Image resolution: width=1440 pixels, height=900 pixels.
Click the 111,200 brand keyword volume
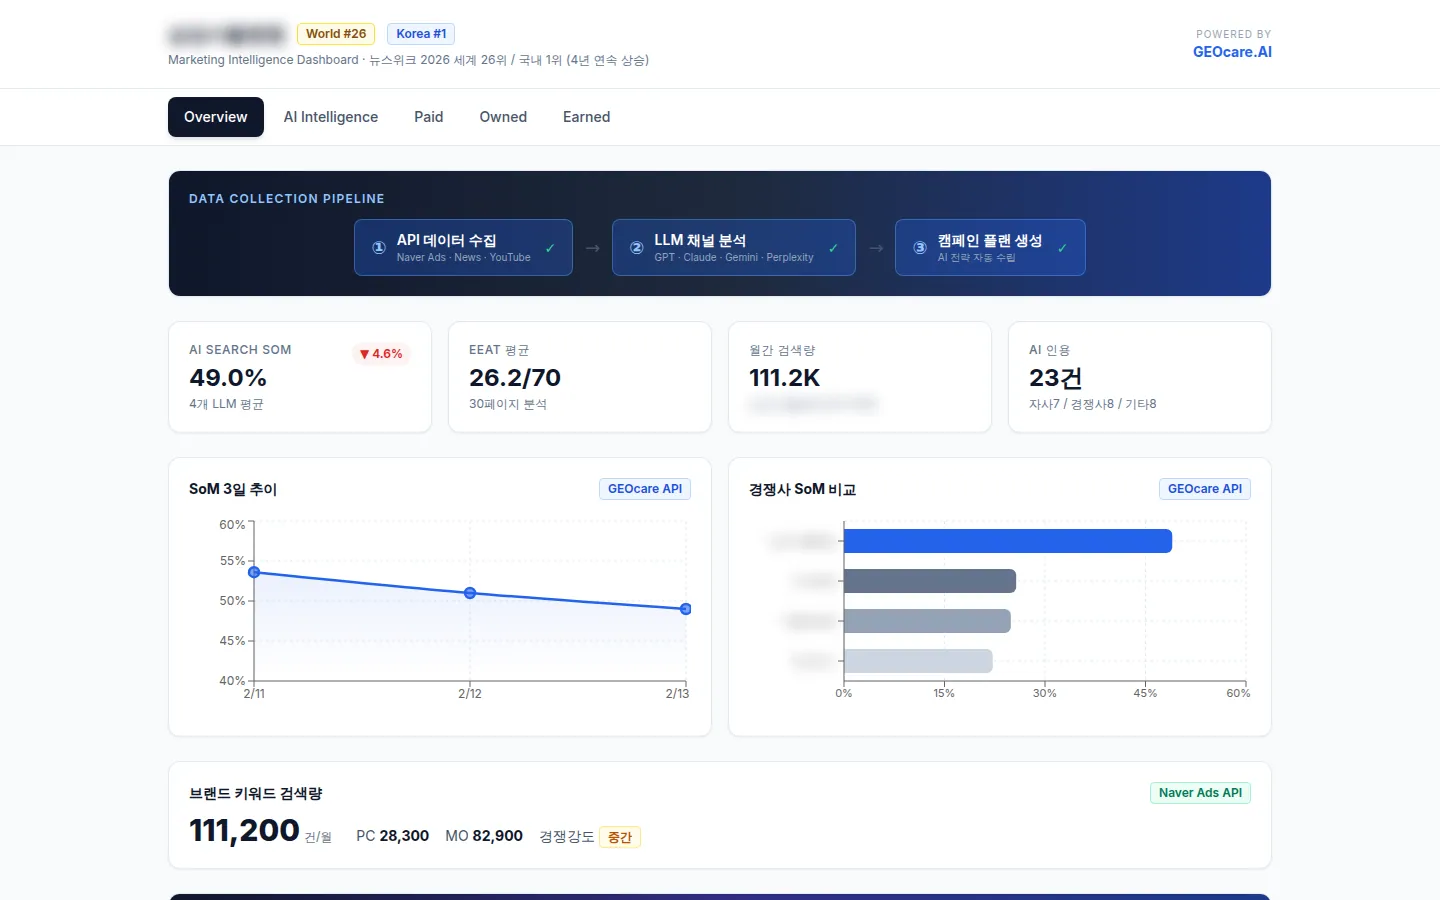point(244,830)
